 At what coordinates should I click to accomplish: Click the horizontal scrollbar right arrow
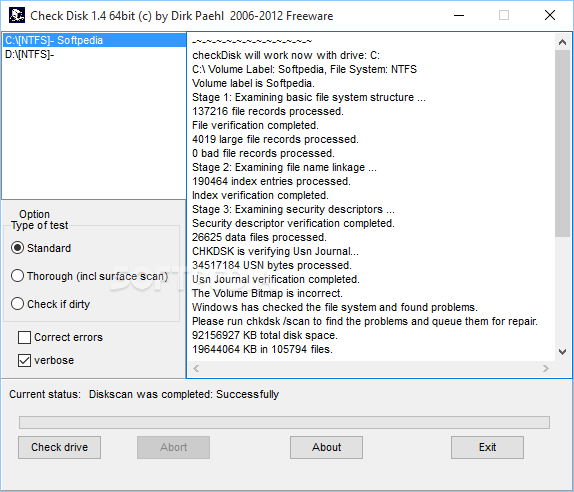point(546,368)
